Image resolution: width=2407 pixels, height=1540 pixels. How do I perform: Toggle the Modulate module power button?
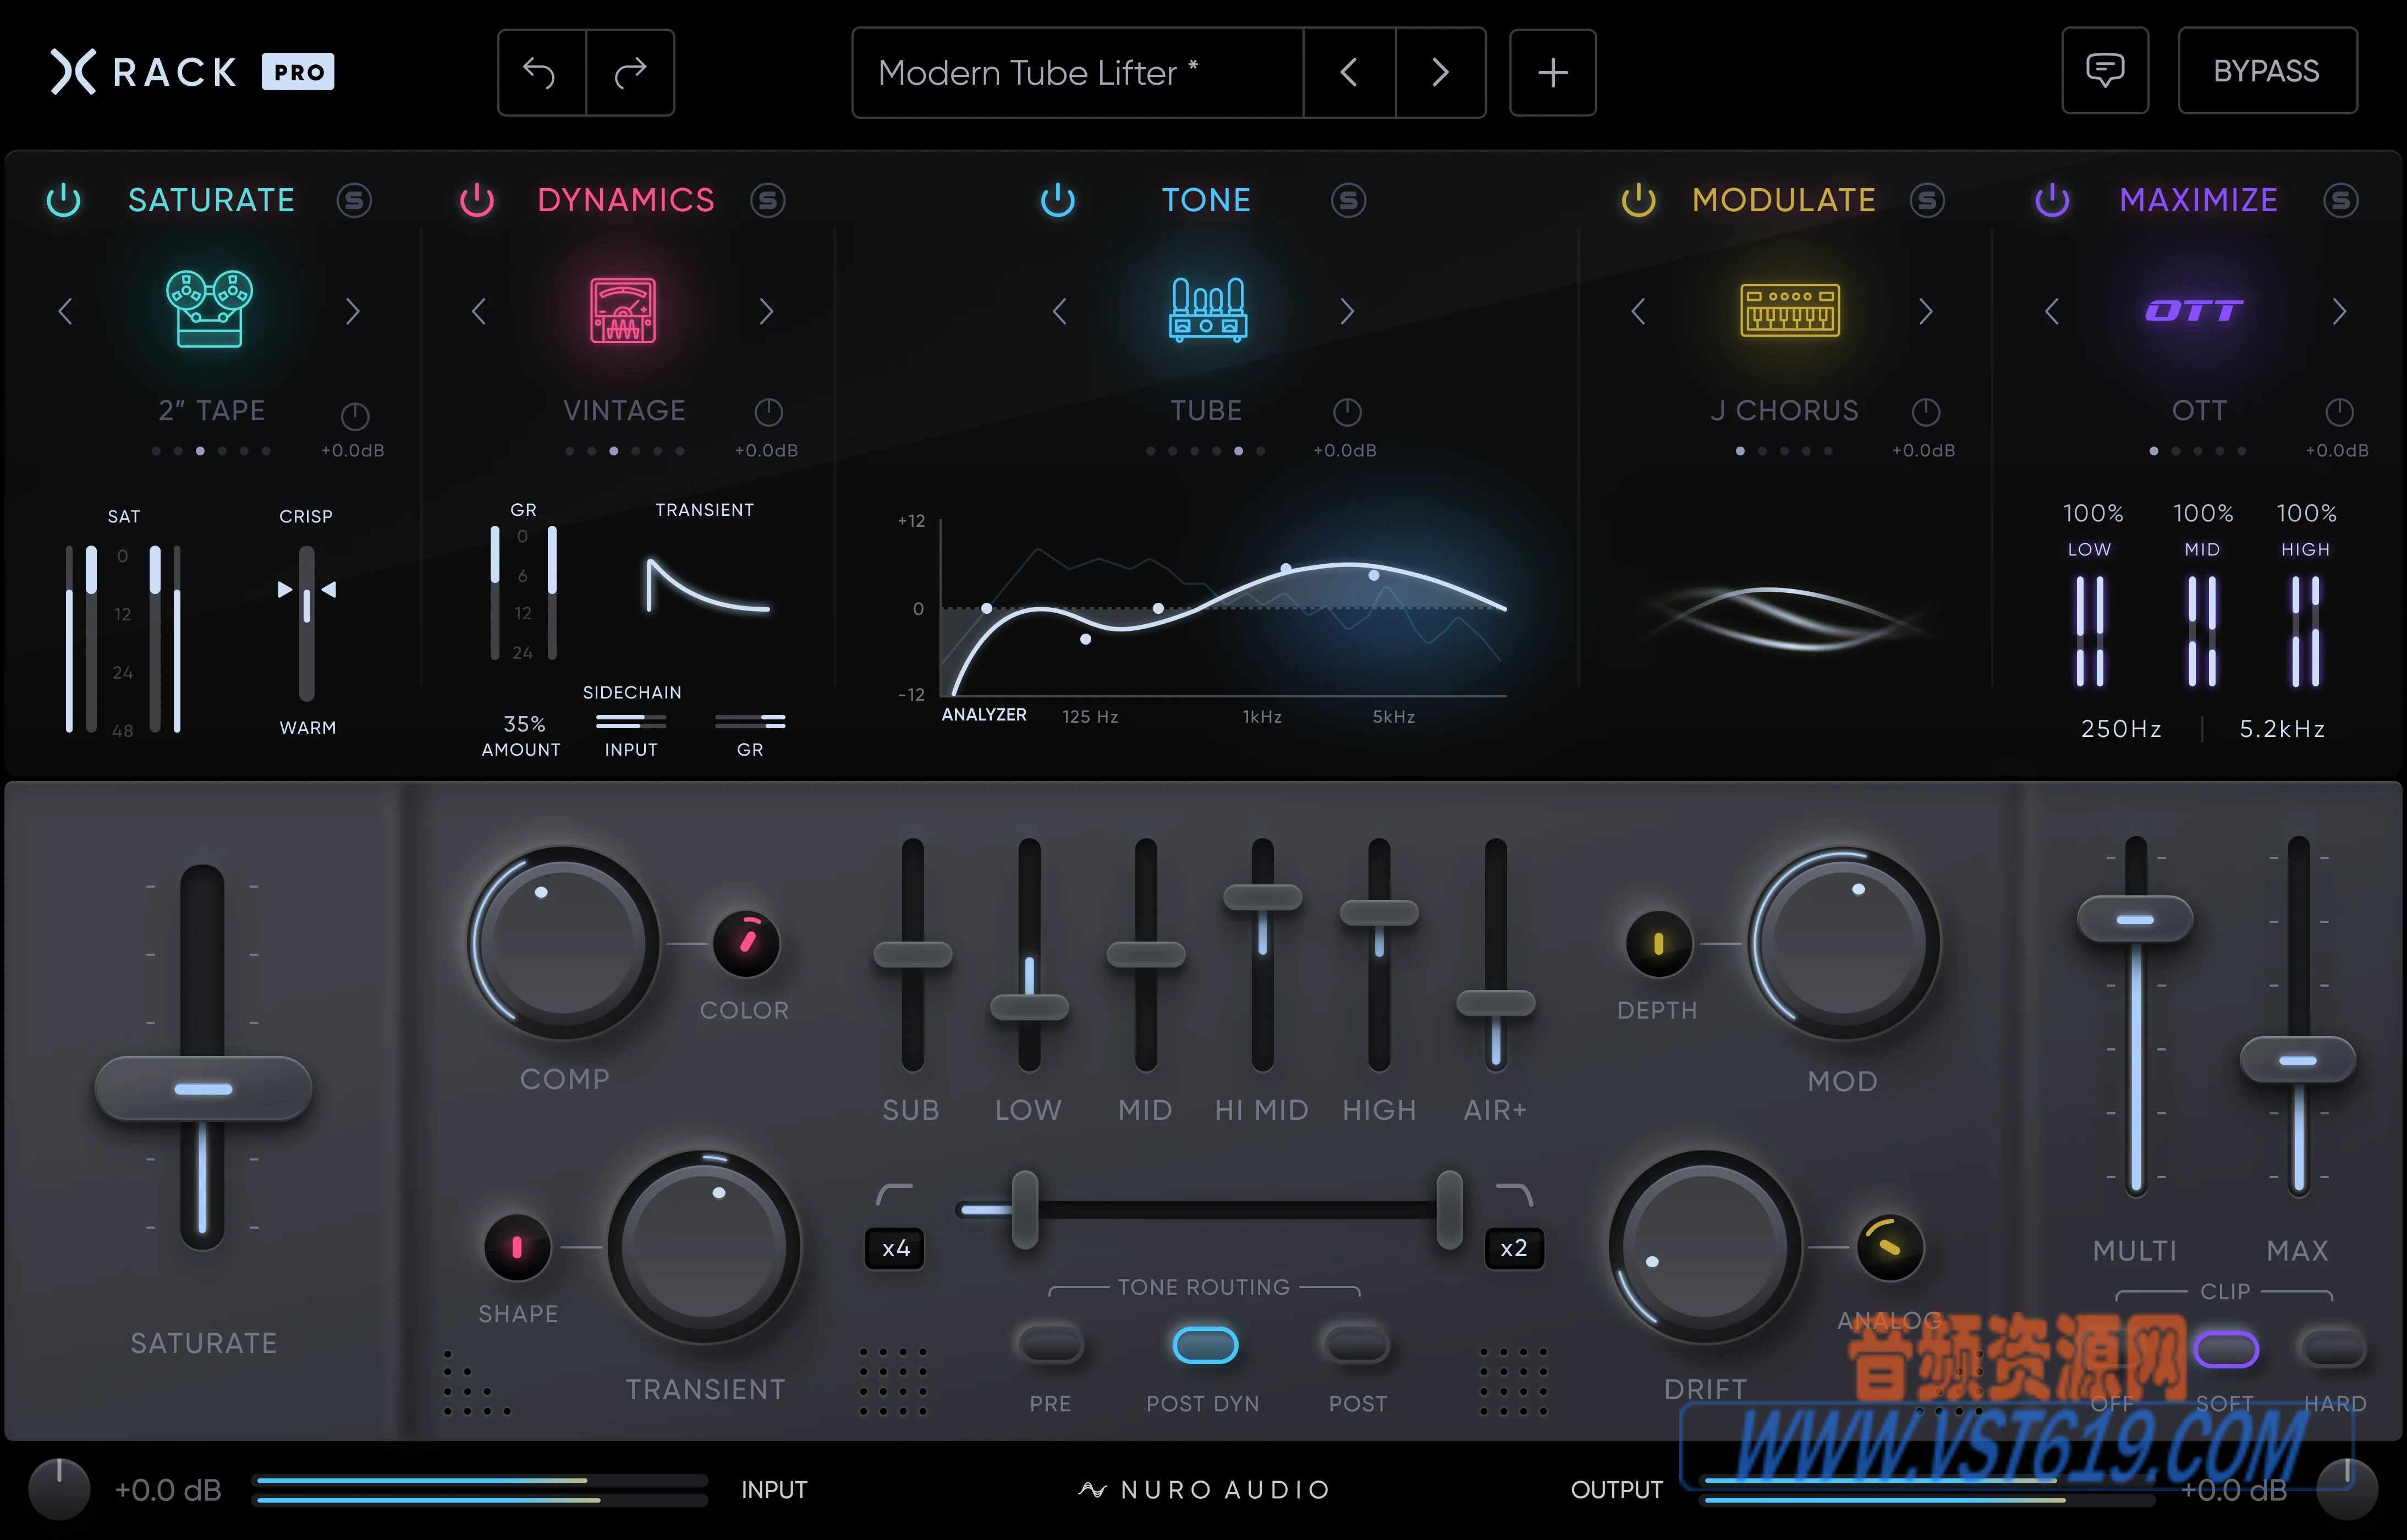click(1638, 200)
